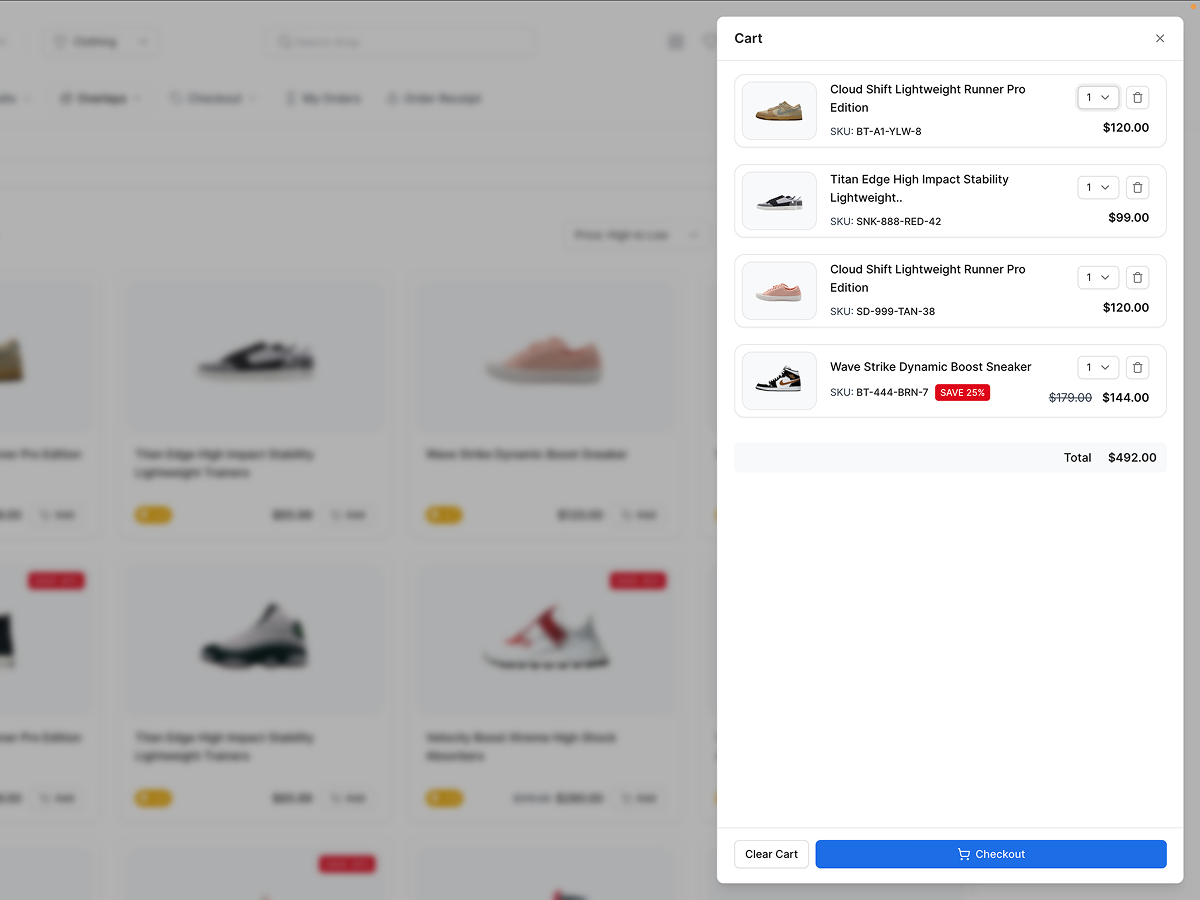Open quantity dropdown for SKU BT-A1-YLW-8 item

(x=1097, y=98)
